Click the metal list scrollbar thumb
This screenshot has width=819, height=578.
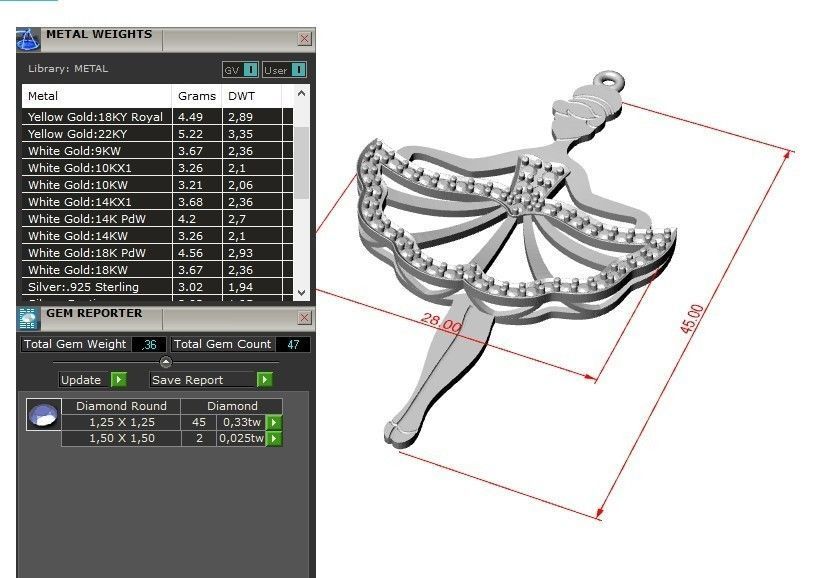(x=301, y=162)
